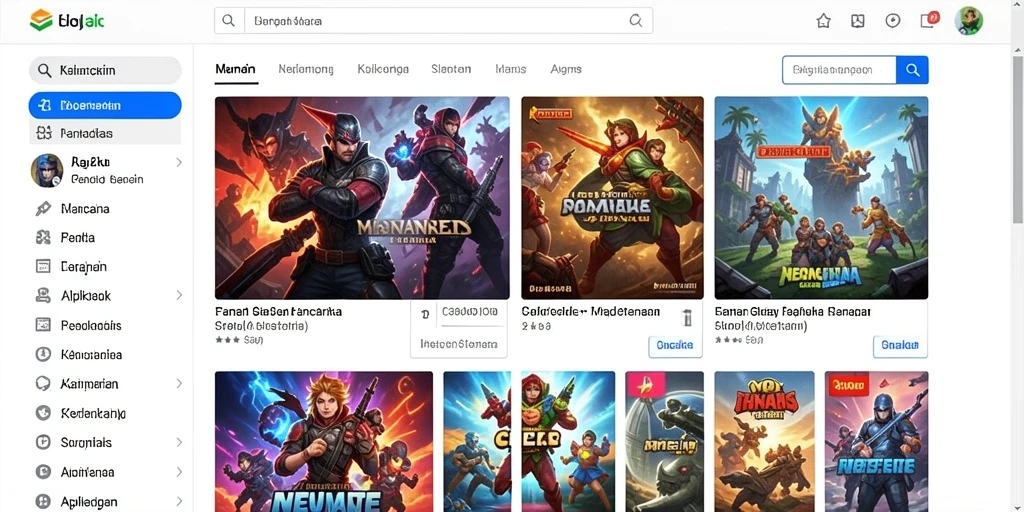This screenshot has height=512, width=1024.
Task: Click the button under the third game card
Action: 900,345
